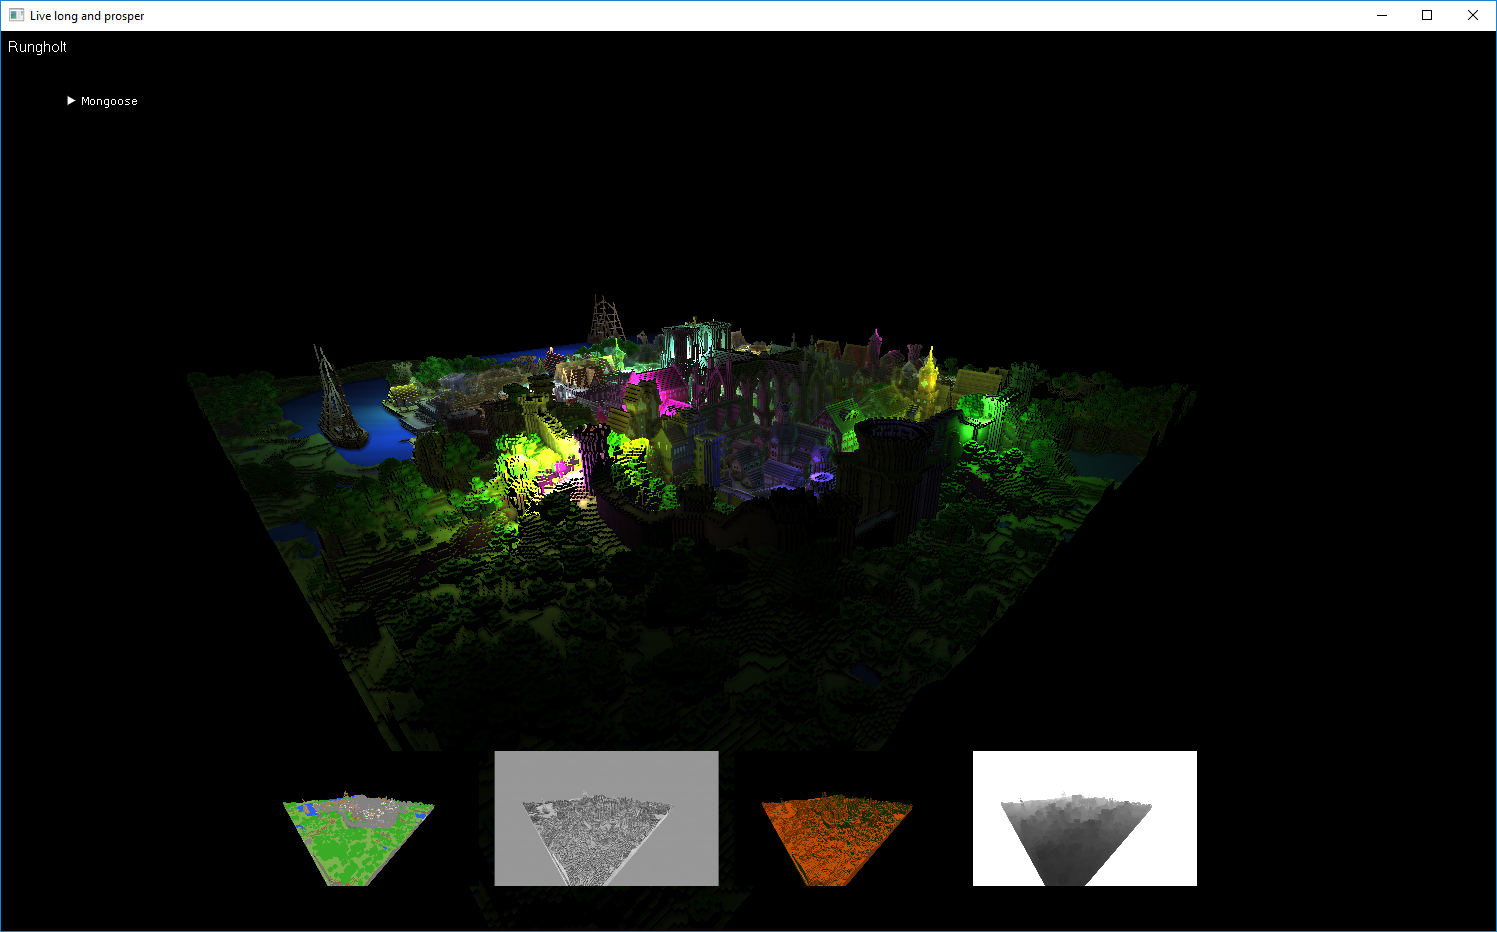Close the Live long and prosper window
This screenshot has height=932, width=1497.
[1473, 15]
